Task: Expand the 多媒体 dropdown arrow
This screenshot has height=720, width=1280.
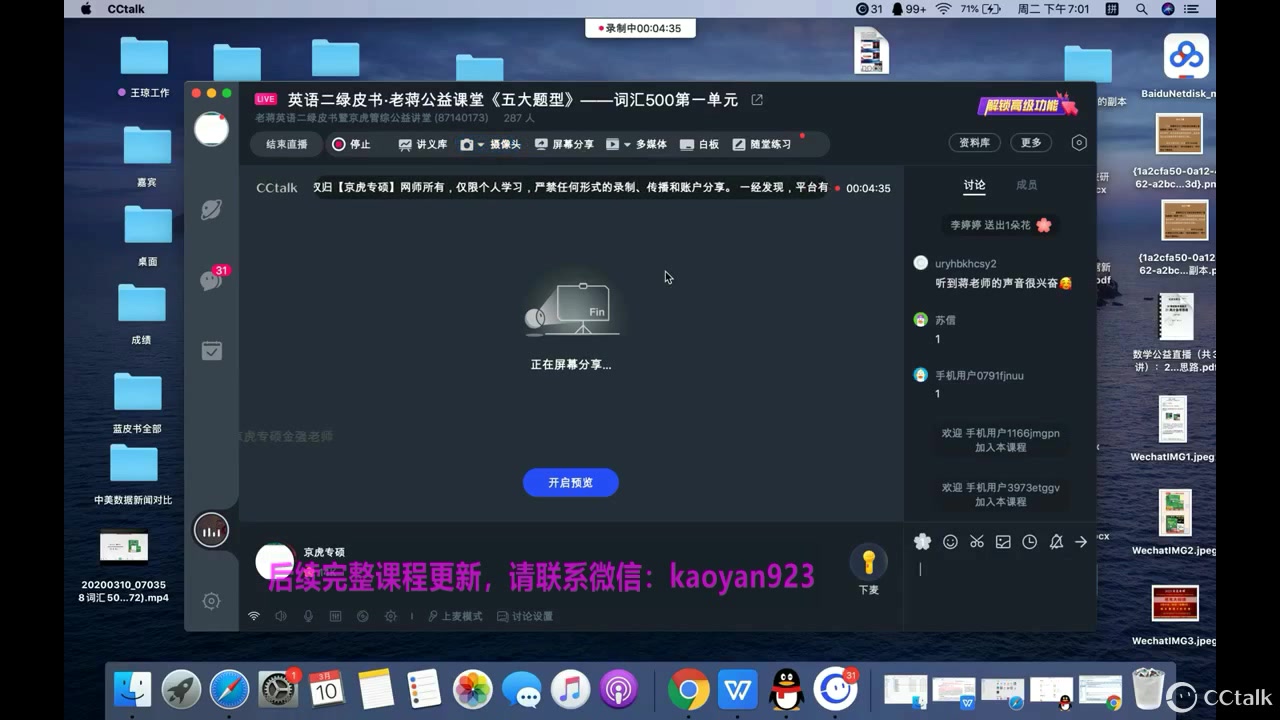Action: pyautogui.click(x=627, y=145)
